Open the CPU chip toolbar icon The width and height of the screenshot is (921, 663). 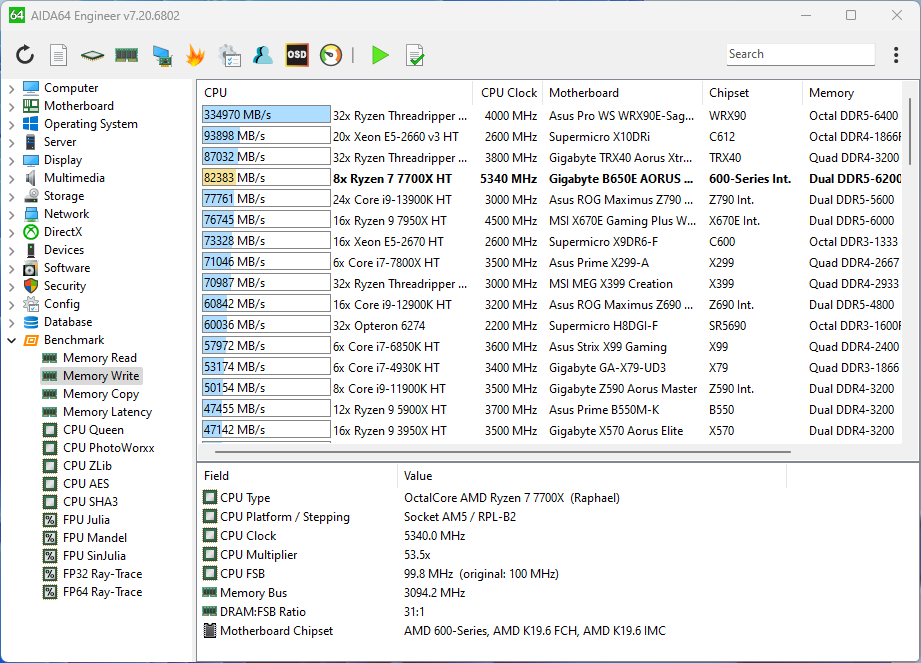(x=92, y=56)
